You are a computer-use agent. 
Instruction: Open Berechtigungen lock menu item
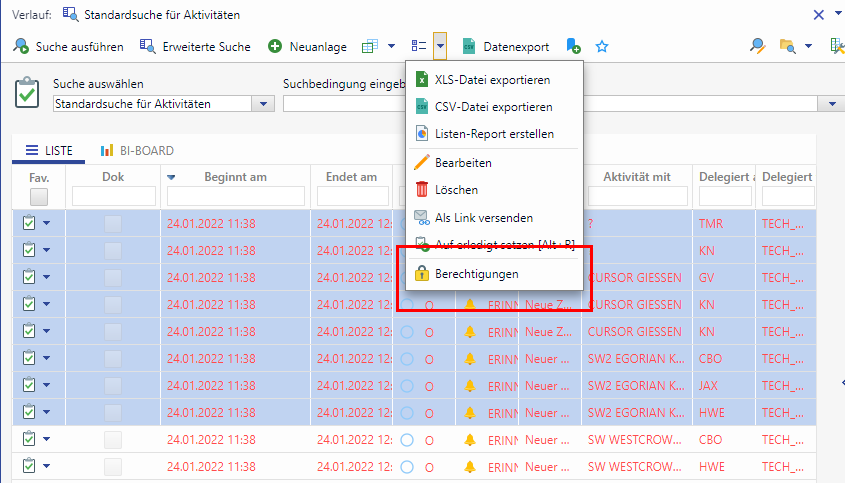tap(476, 273)
